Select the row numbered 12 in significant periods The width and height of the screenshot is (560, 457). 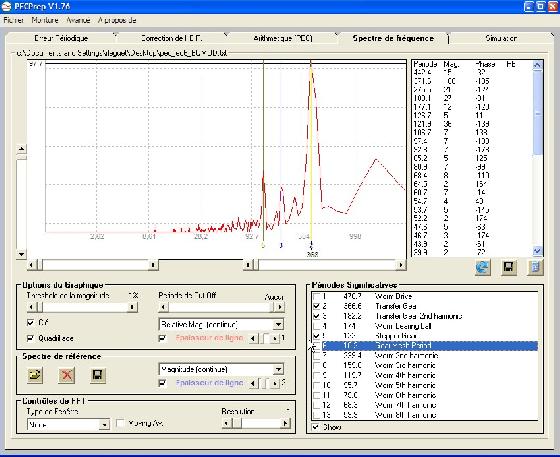[425, 405]
